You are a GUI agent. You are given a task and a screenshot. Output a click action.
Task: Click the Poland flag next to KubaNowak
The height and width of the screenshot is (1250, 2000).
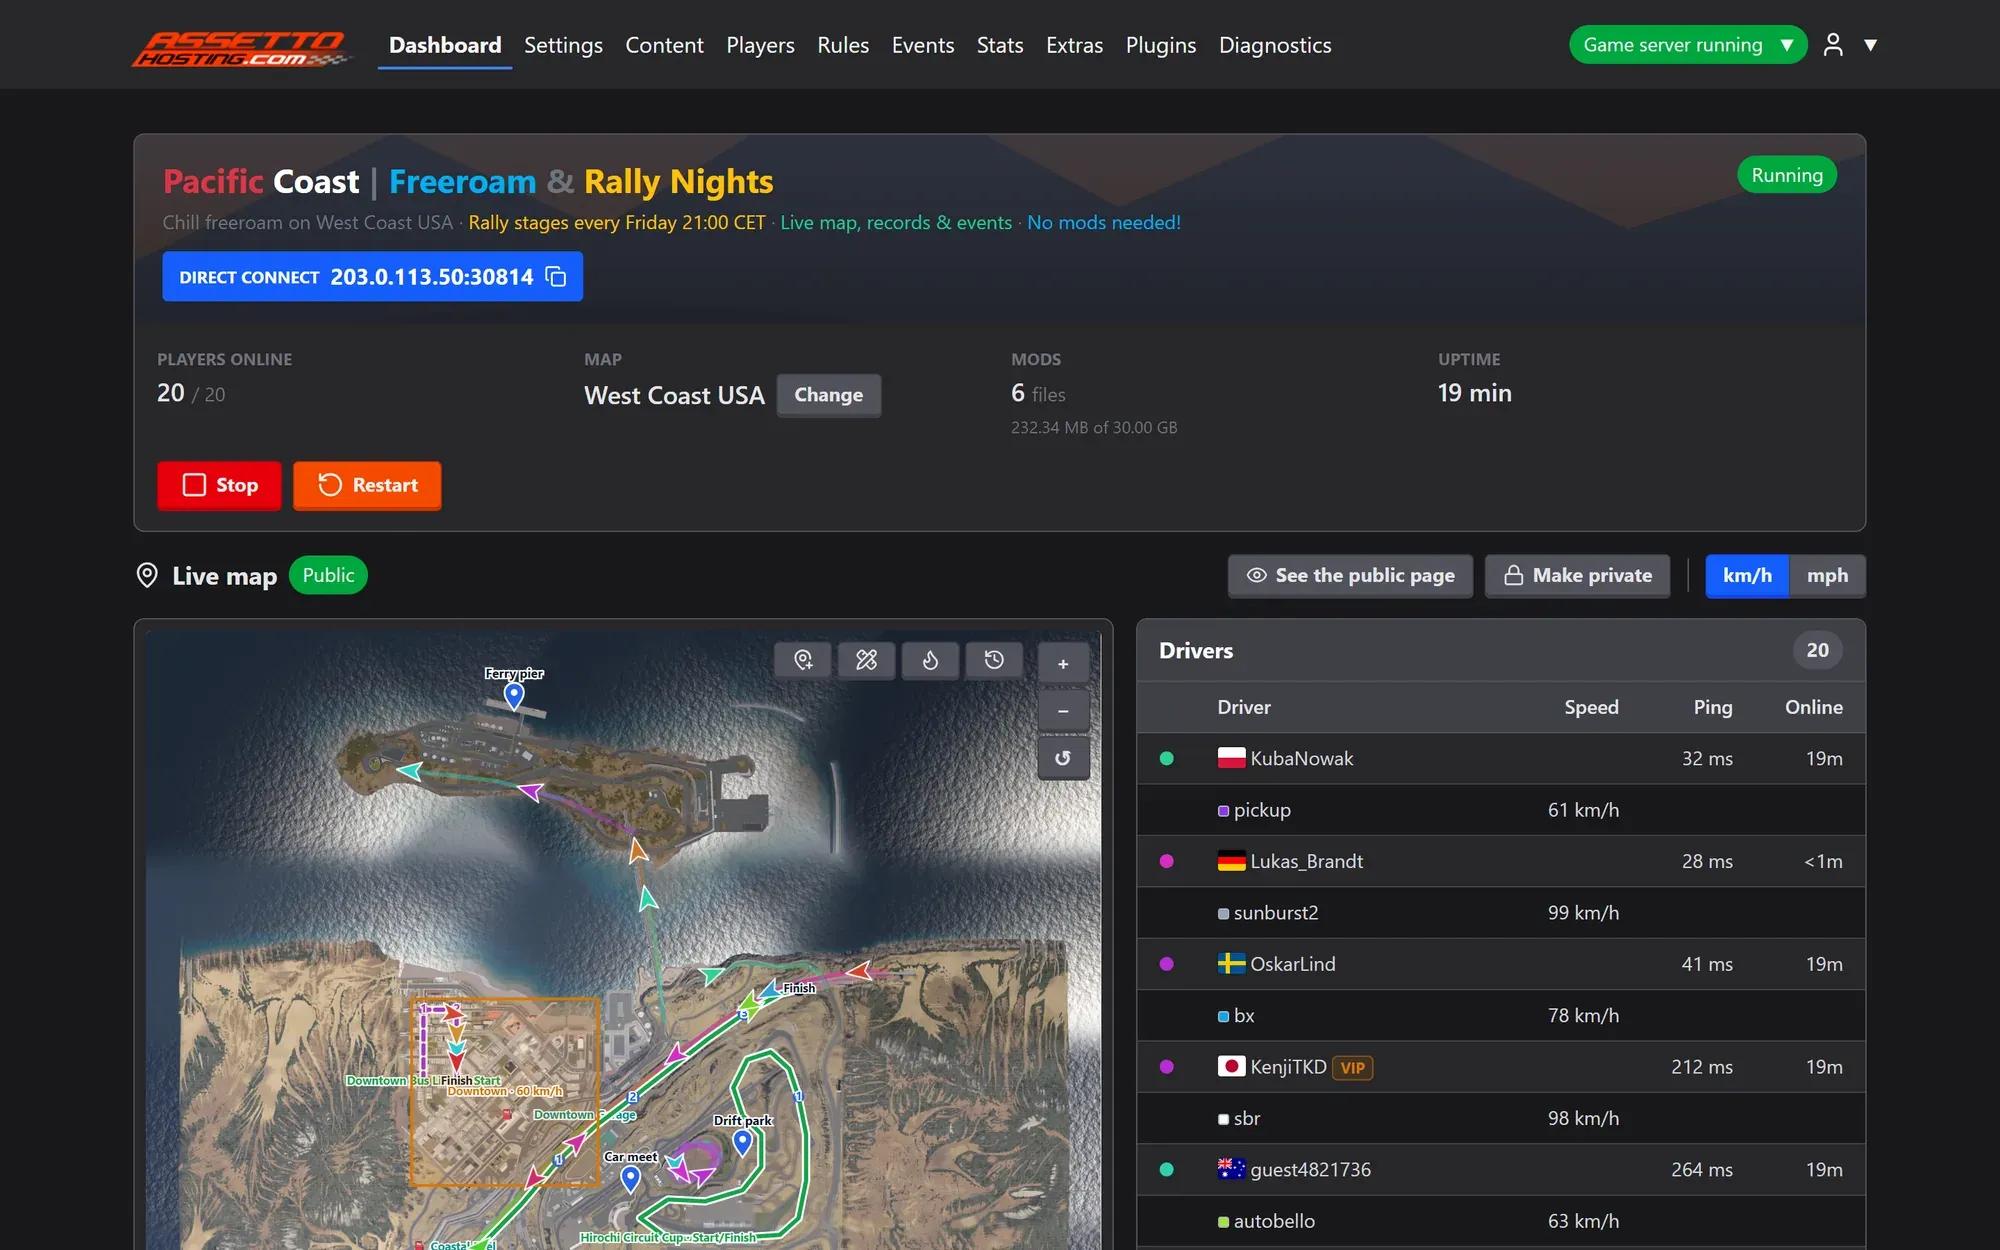click(1231, 758)
